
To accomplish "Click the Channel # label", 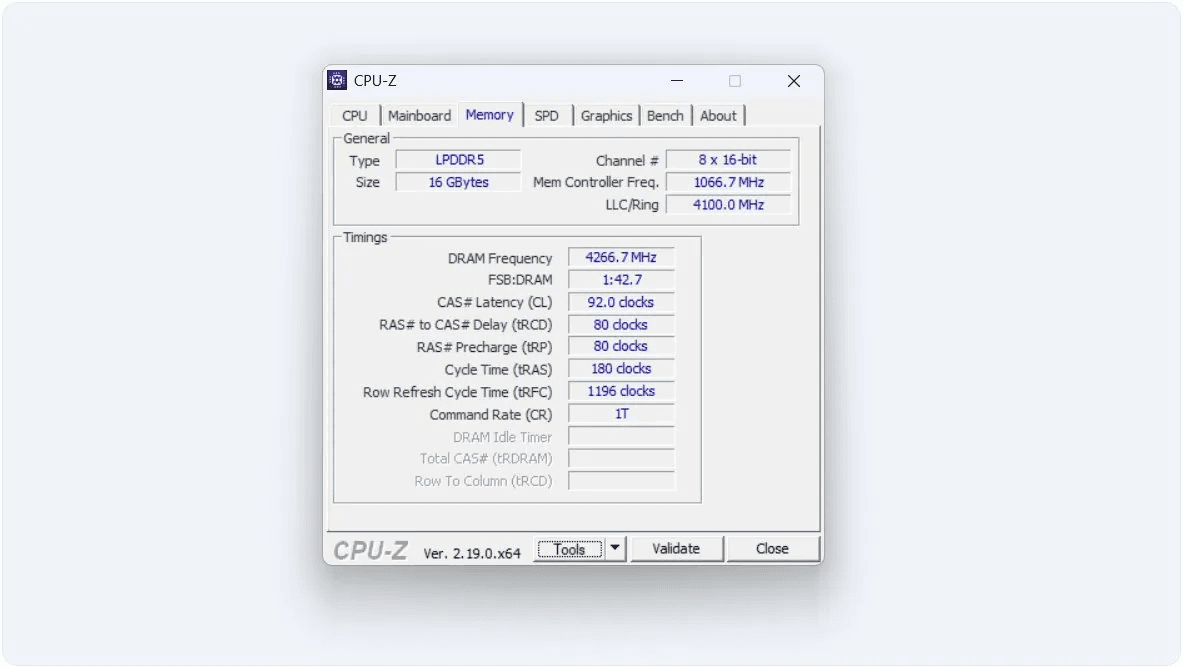I will click(627, 161).
